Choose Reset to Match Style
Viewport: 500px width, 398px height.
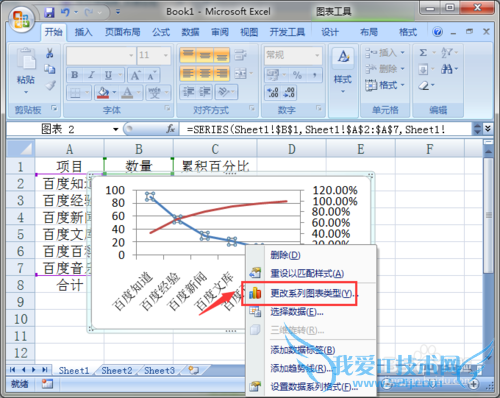tap(311, 274)
